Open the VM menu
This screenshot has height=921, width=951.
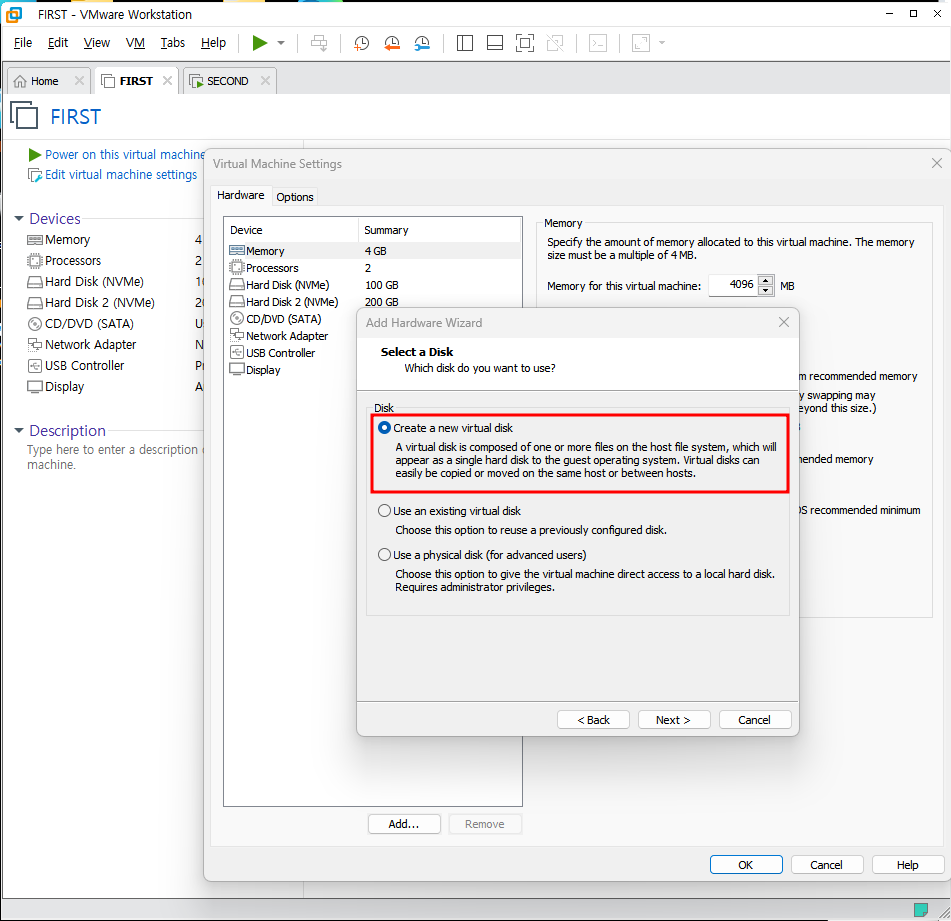point(135,43)
